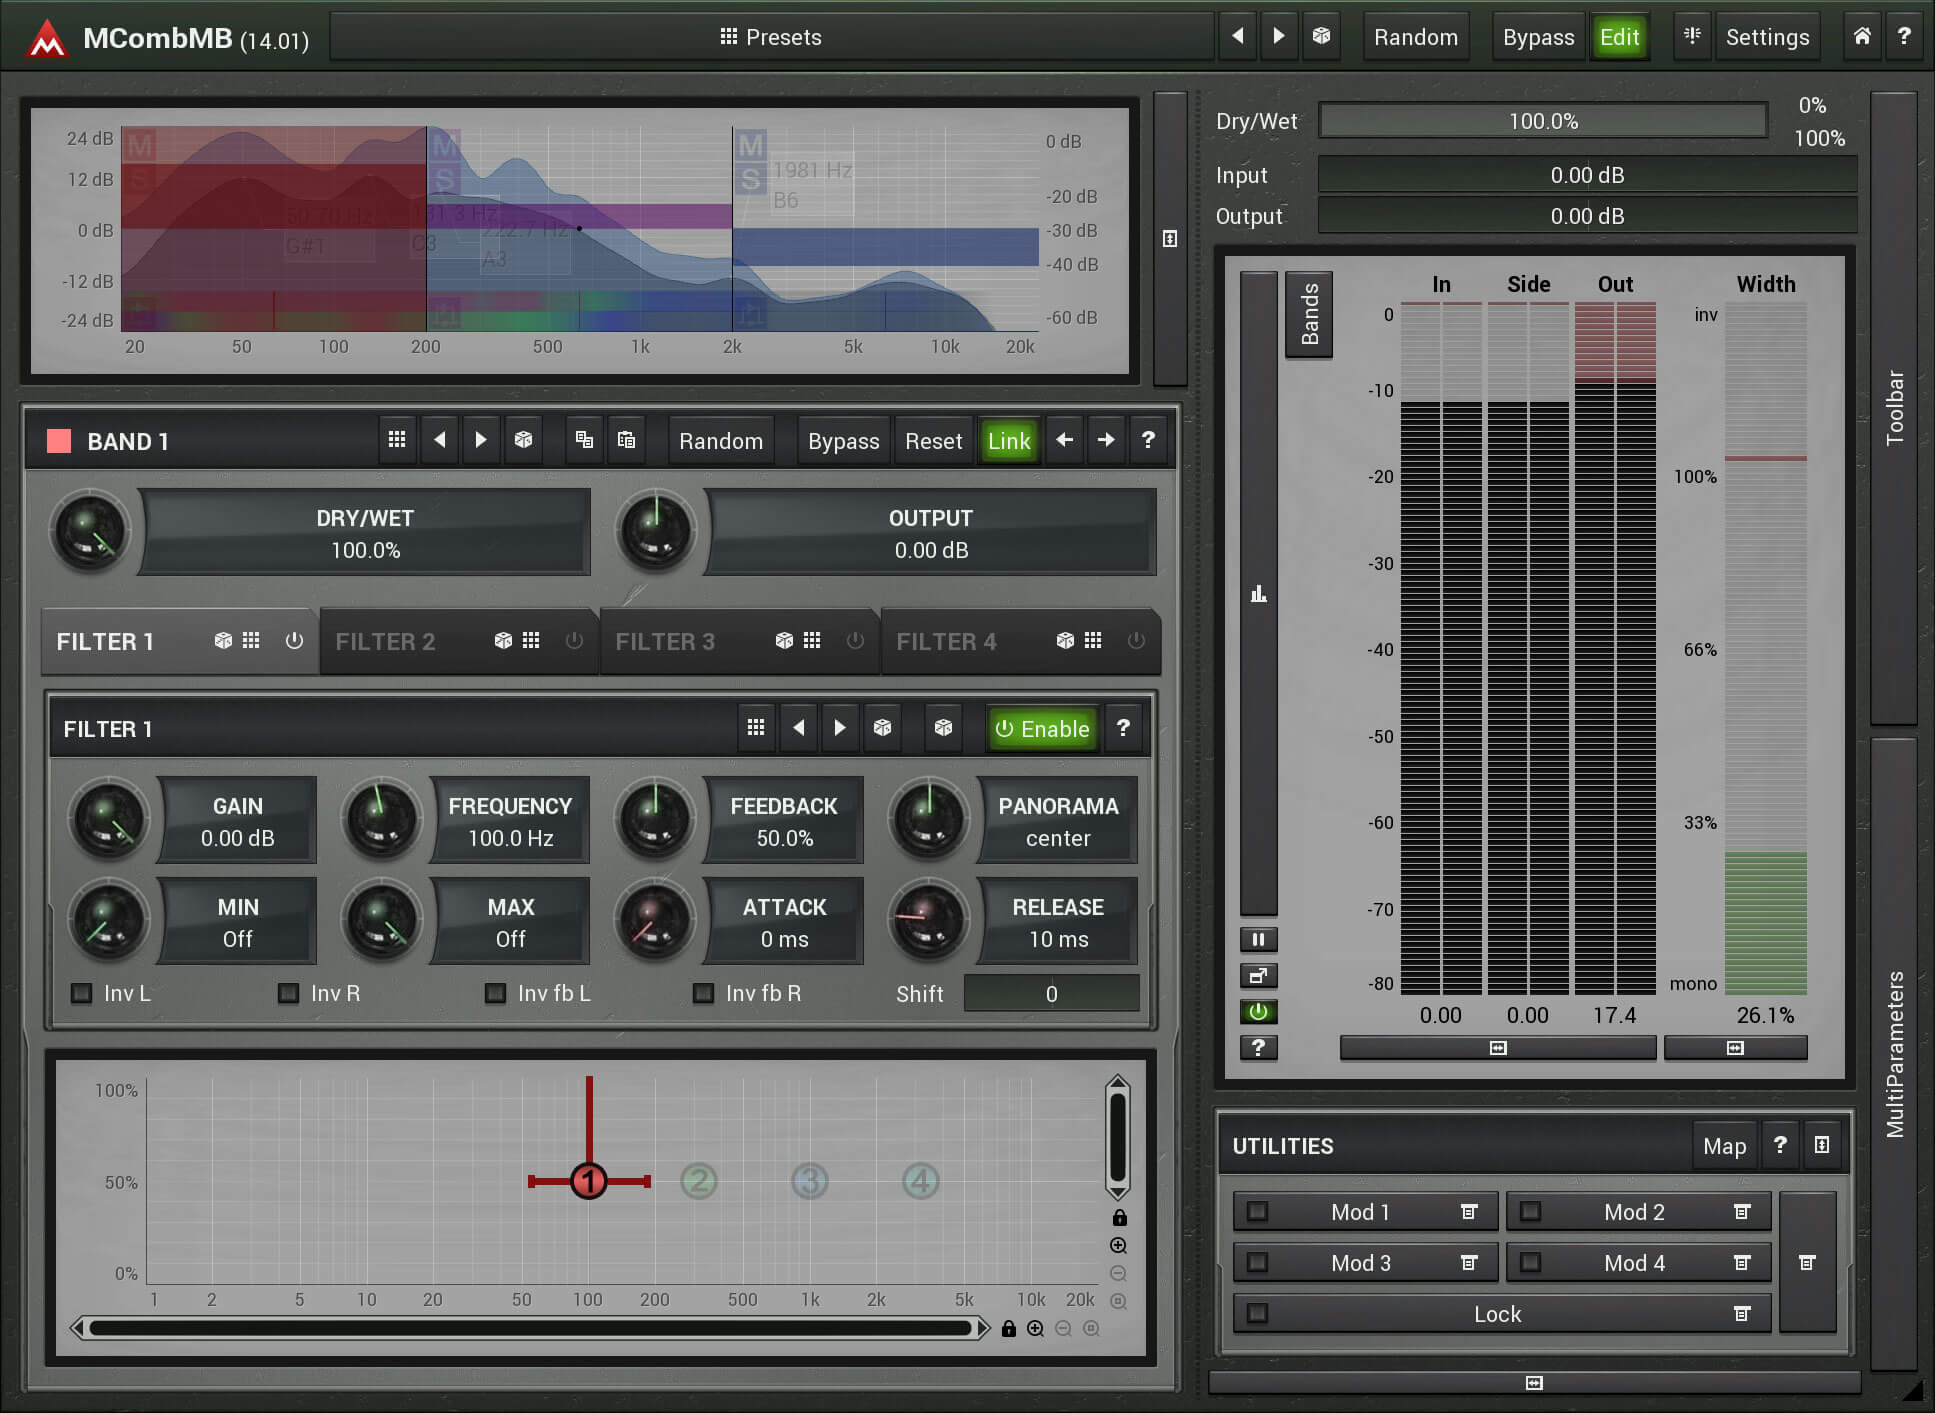This screenshot has height=1413, width=1935.
Task: Check the Inv L checkbox
Action: point(81,993)
